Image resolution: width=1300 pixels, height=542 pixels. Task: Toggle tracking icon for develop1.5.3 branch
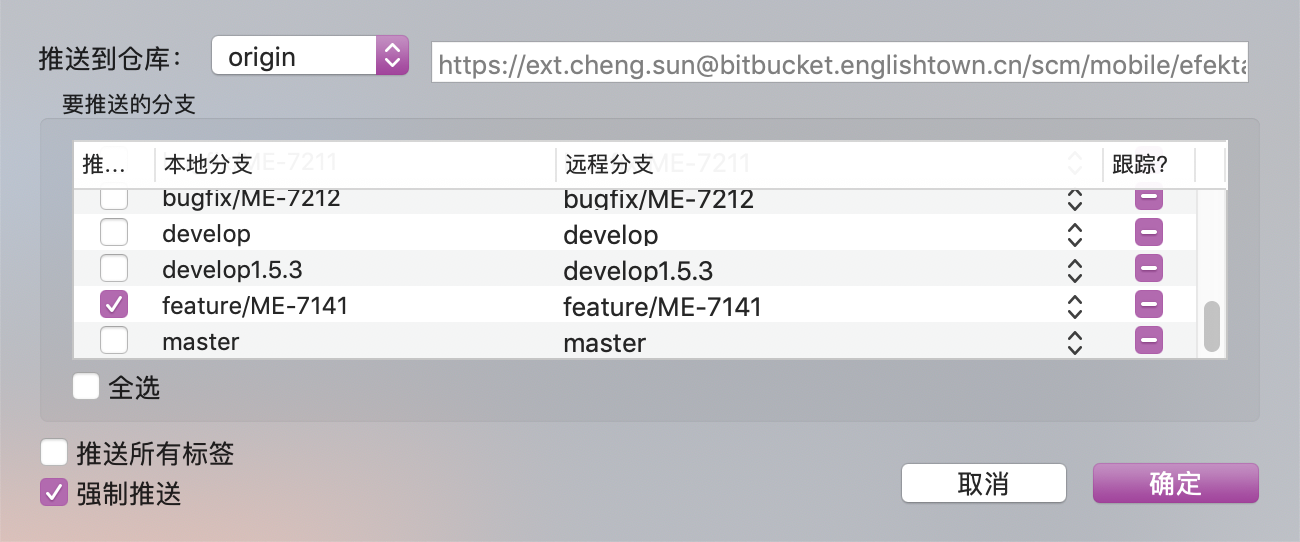click(x=1149, y=268)
